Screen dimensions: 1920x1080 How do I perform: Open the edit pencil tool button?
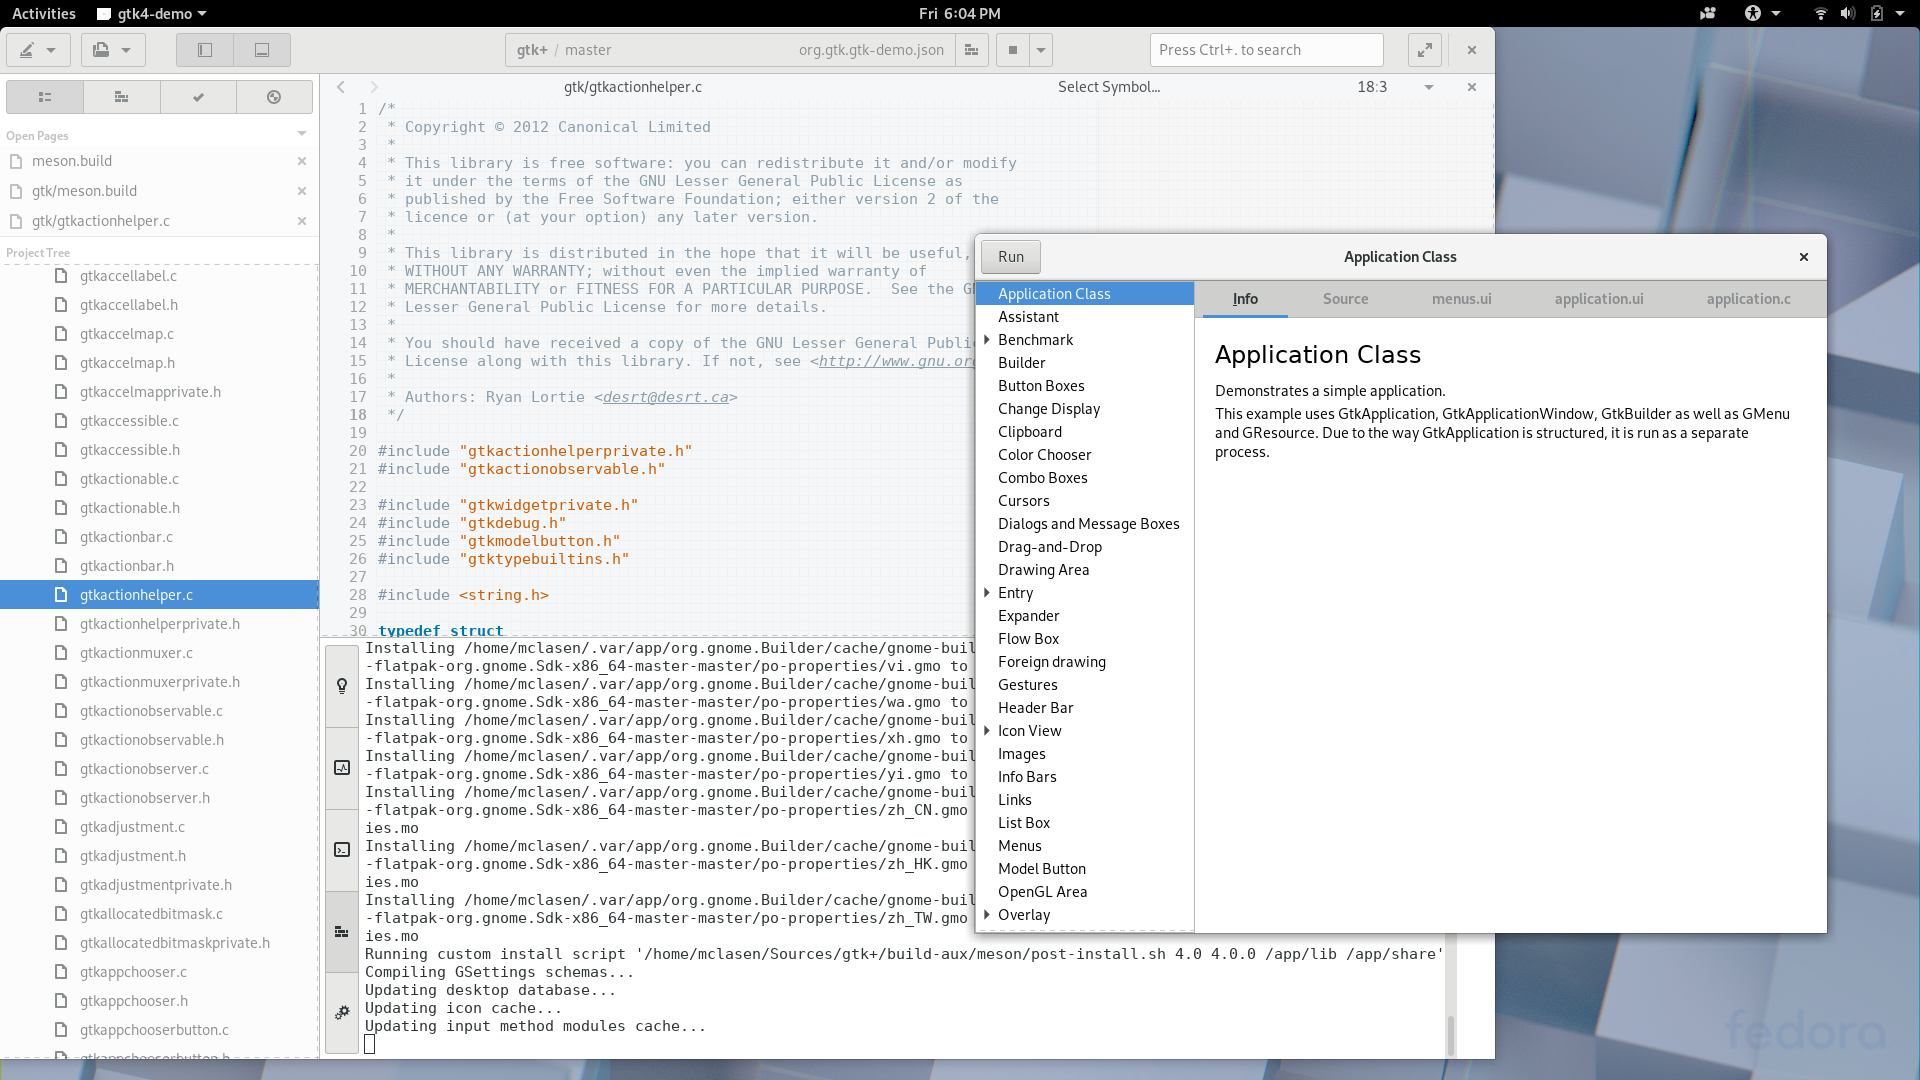click(38, 50)
